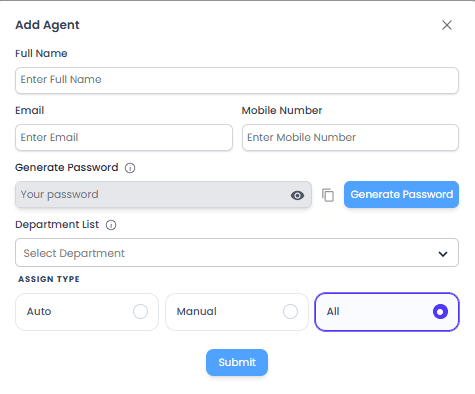Image resolution: width=475 pixels, height=394 pixels.
Task: Open the Select Department combo box
Action: 237,253
